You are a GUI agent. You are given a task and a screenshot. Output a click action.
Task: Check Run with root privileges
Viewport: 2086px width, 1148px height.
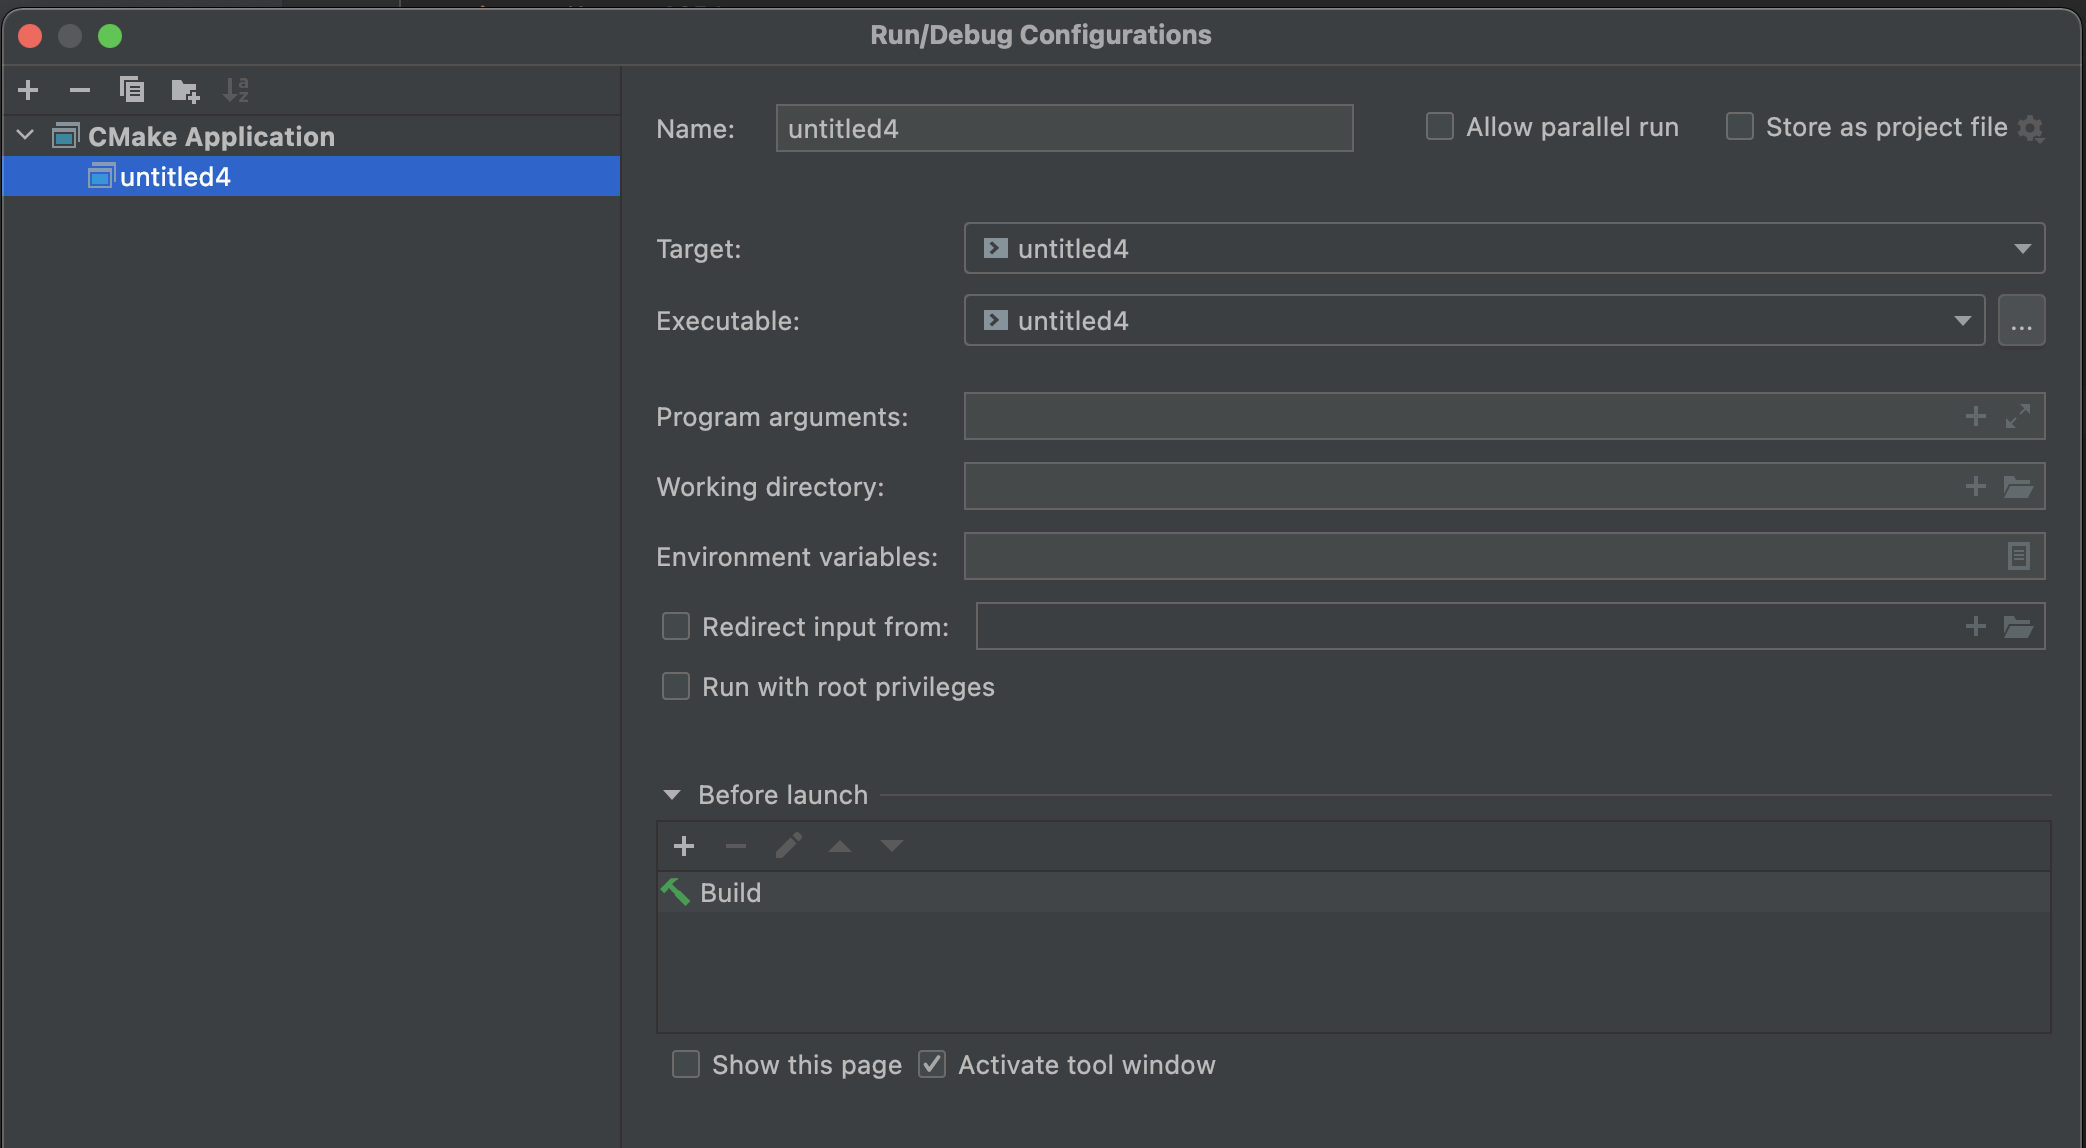click(x=676, y=686)
